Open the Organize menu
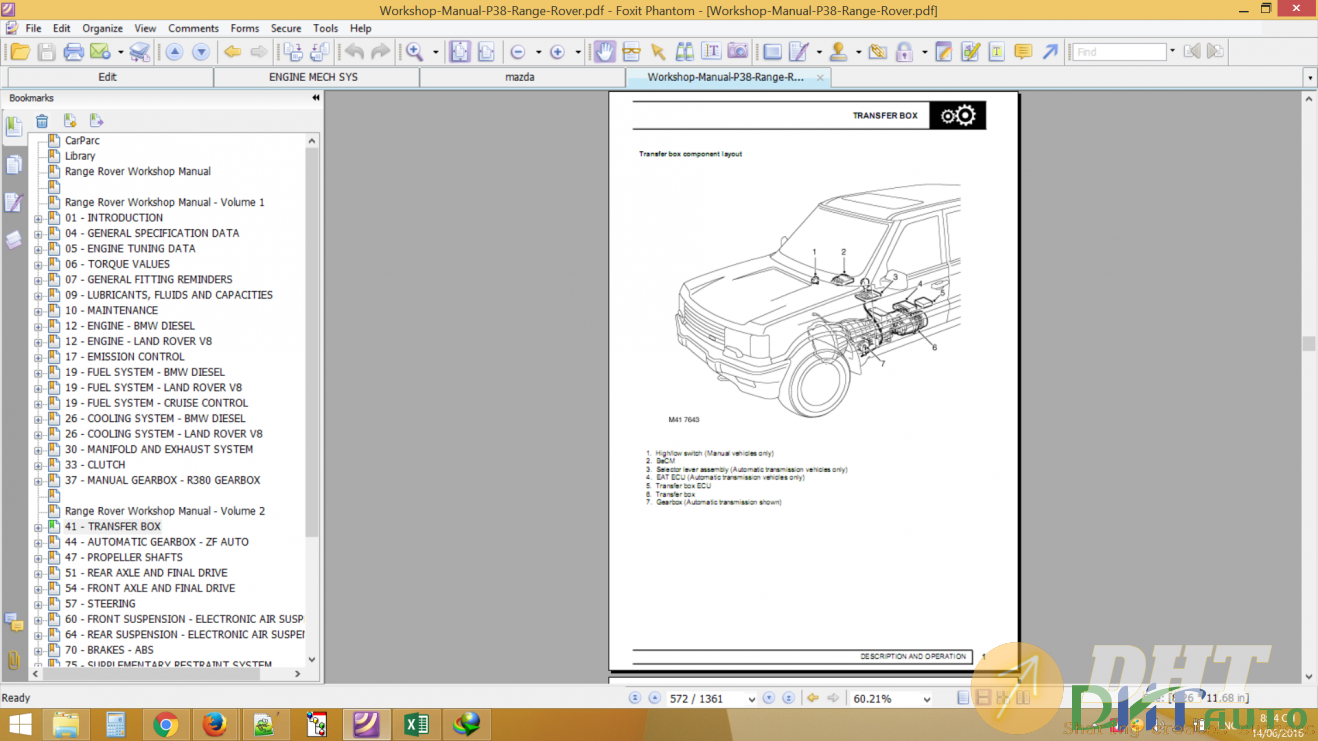Image resolution: width=1318 pixels, height=741 pixels. click(102, 28)
